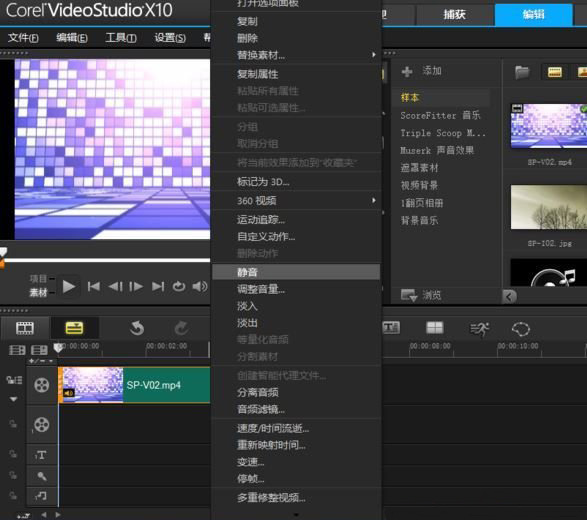
Task: Select Mute in the context menu
Action: coord(296,272)
